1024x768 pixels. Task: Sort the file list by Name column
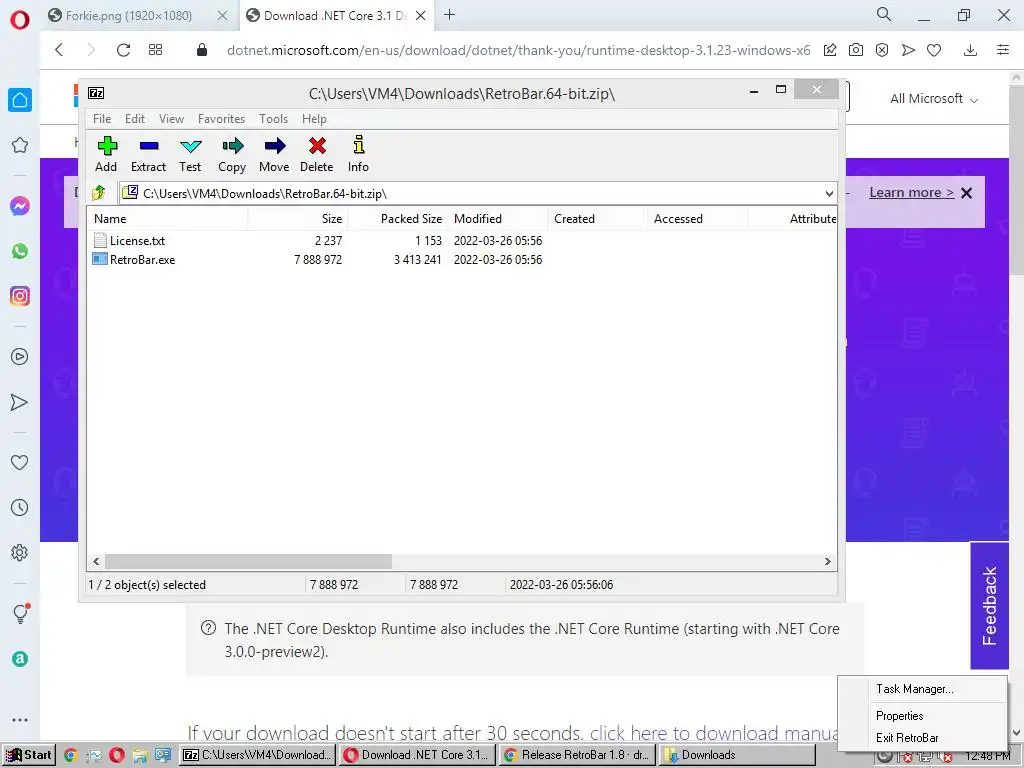(x=167, y=219)
